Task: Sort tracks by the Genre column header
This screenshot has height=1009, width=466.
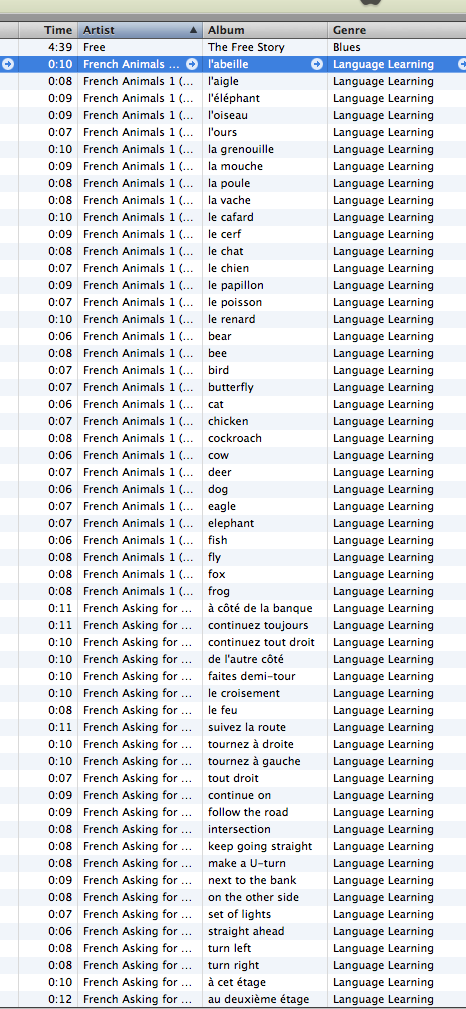Action: (396, 30)
